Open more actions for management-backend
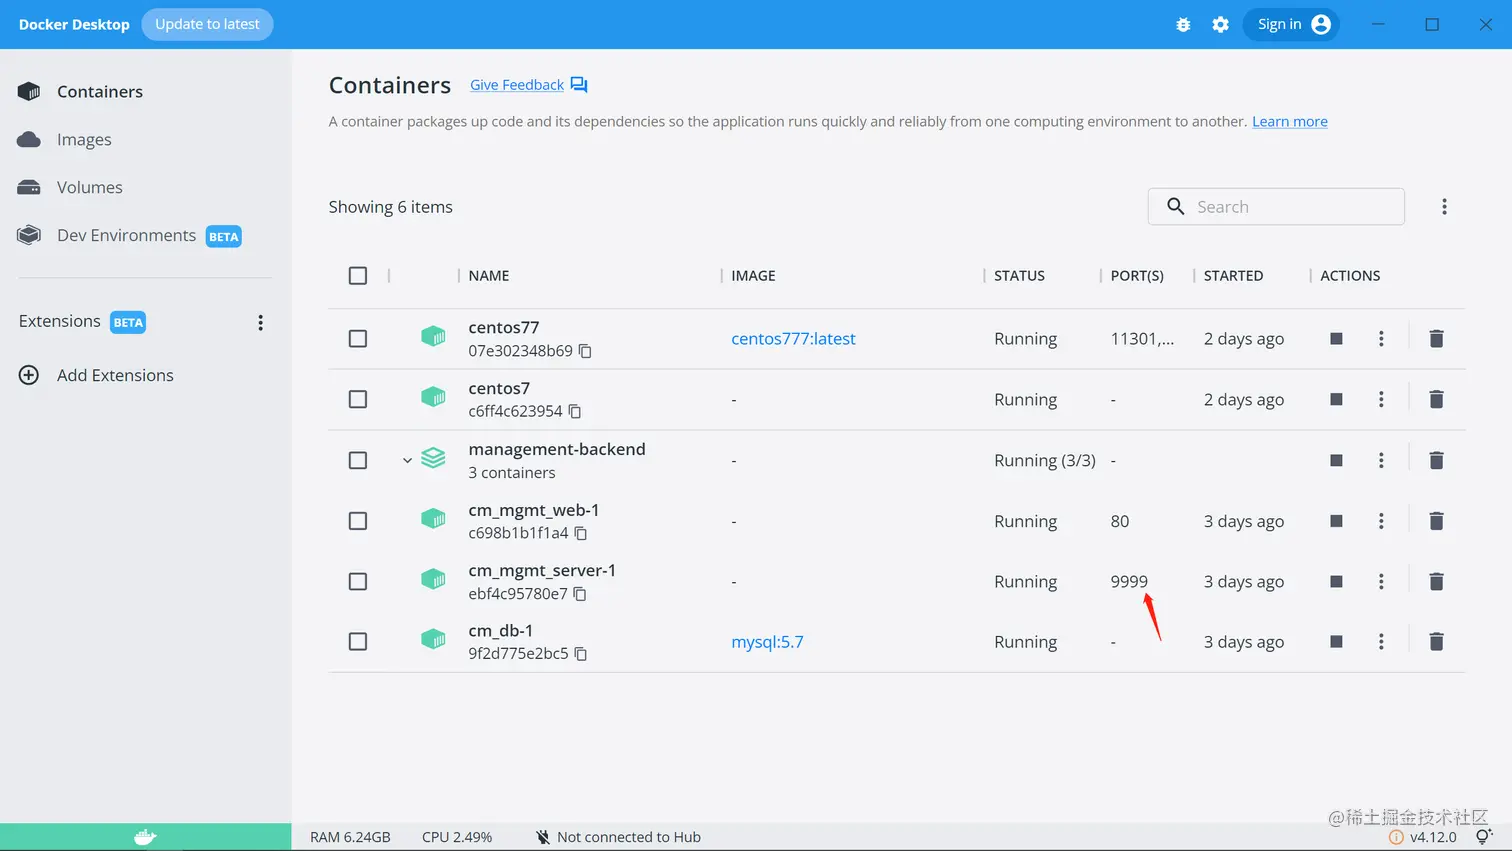Screen dimensions: 1512x851 point(1381,460)
